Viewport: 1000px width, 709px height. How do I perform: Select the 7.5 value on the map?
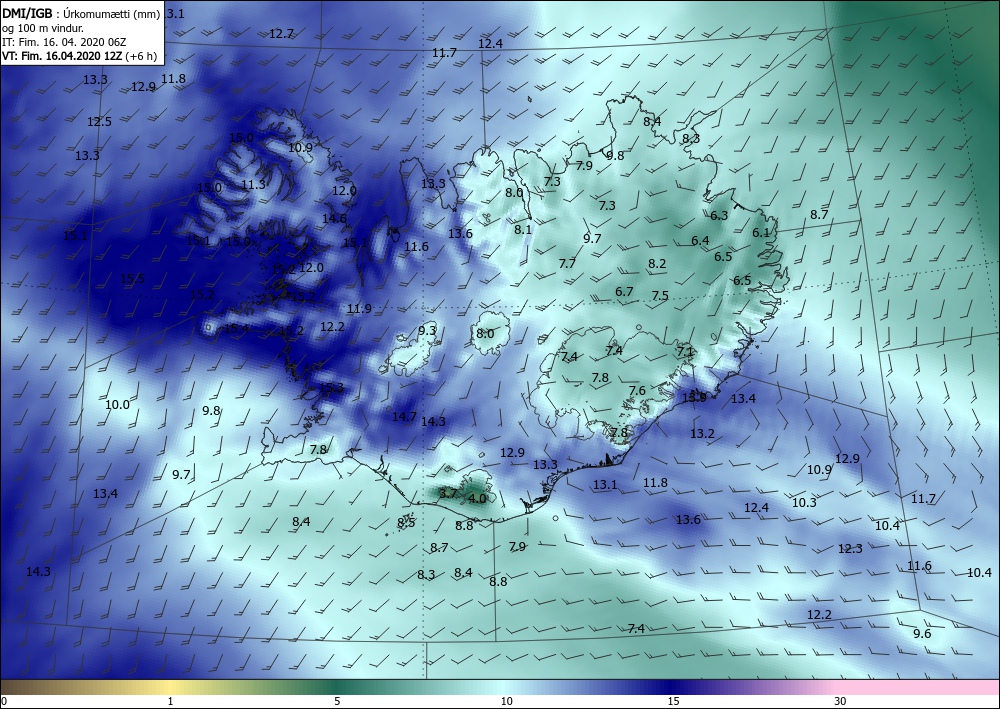[x=660, y=295]
